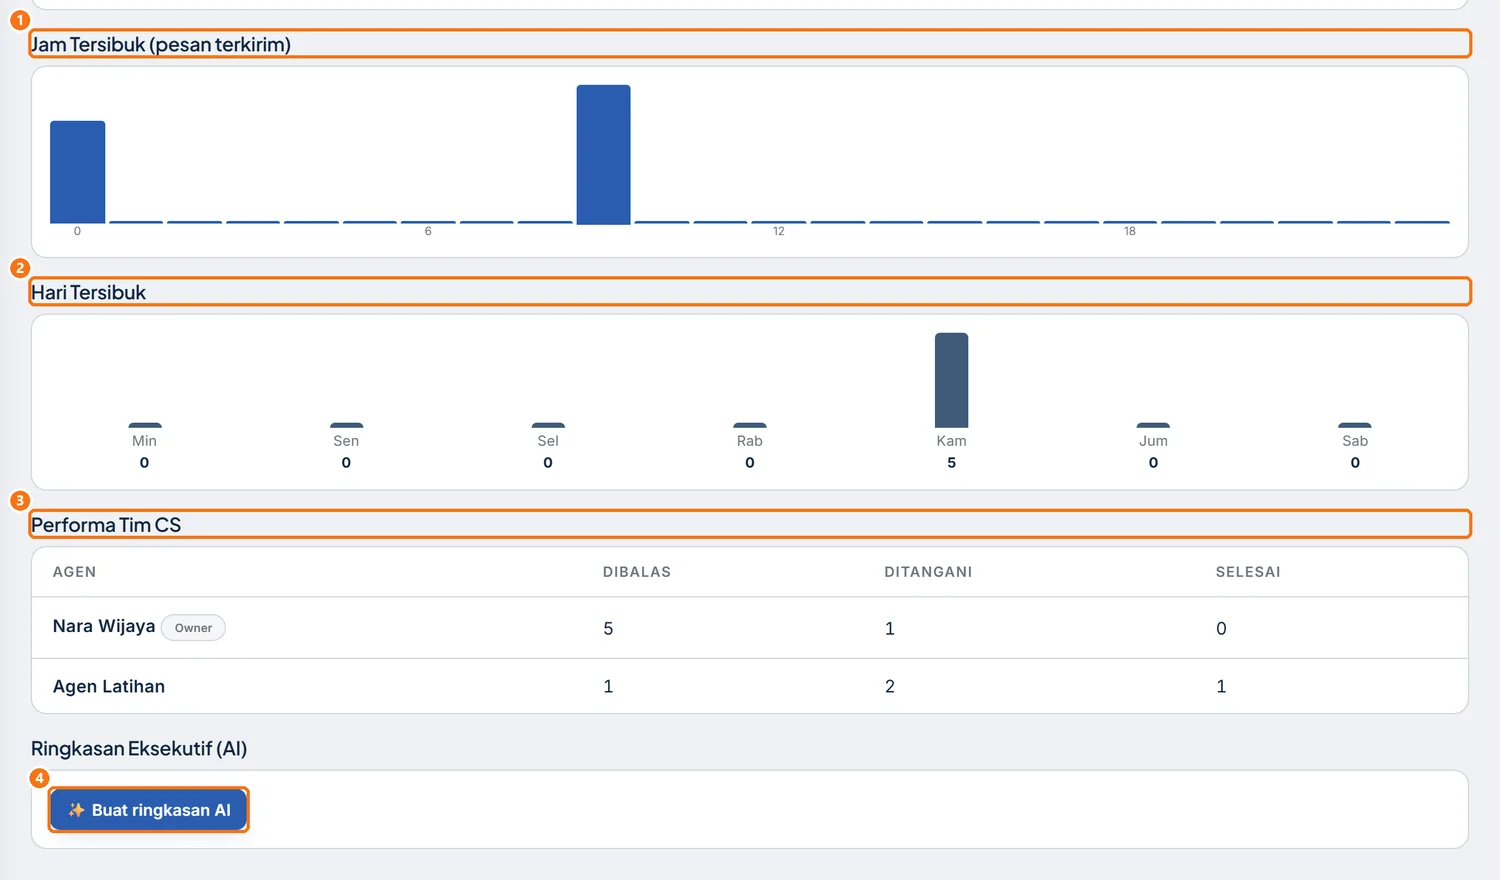Click the tallest bar in Jam Tersibuk chart
The image size is (1500, 880).
click(604, 155)
